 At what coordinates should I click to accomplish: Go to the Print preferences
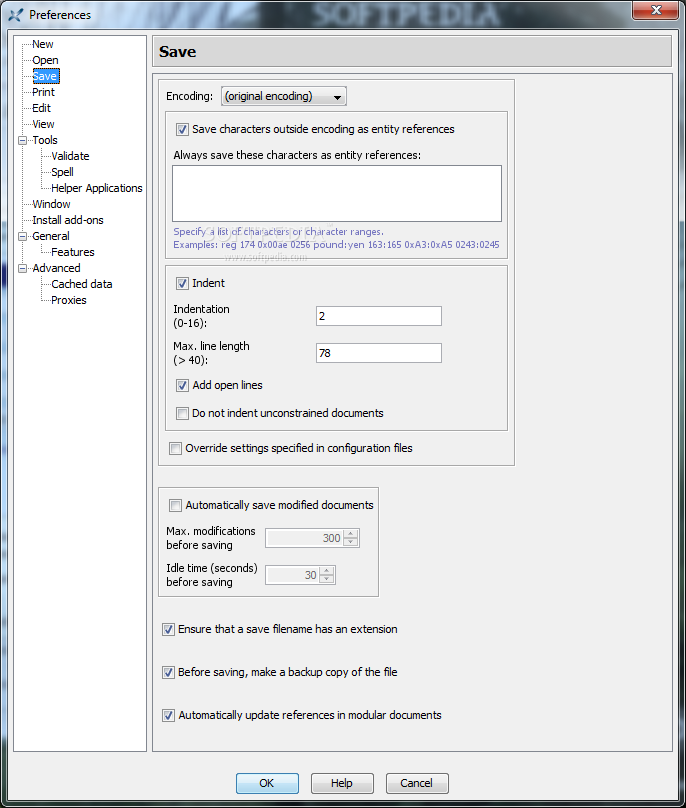tap(43, 92)
